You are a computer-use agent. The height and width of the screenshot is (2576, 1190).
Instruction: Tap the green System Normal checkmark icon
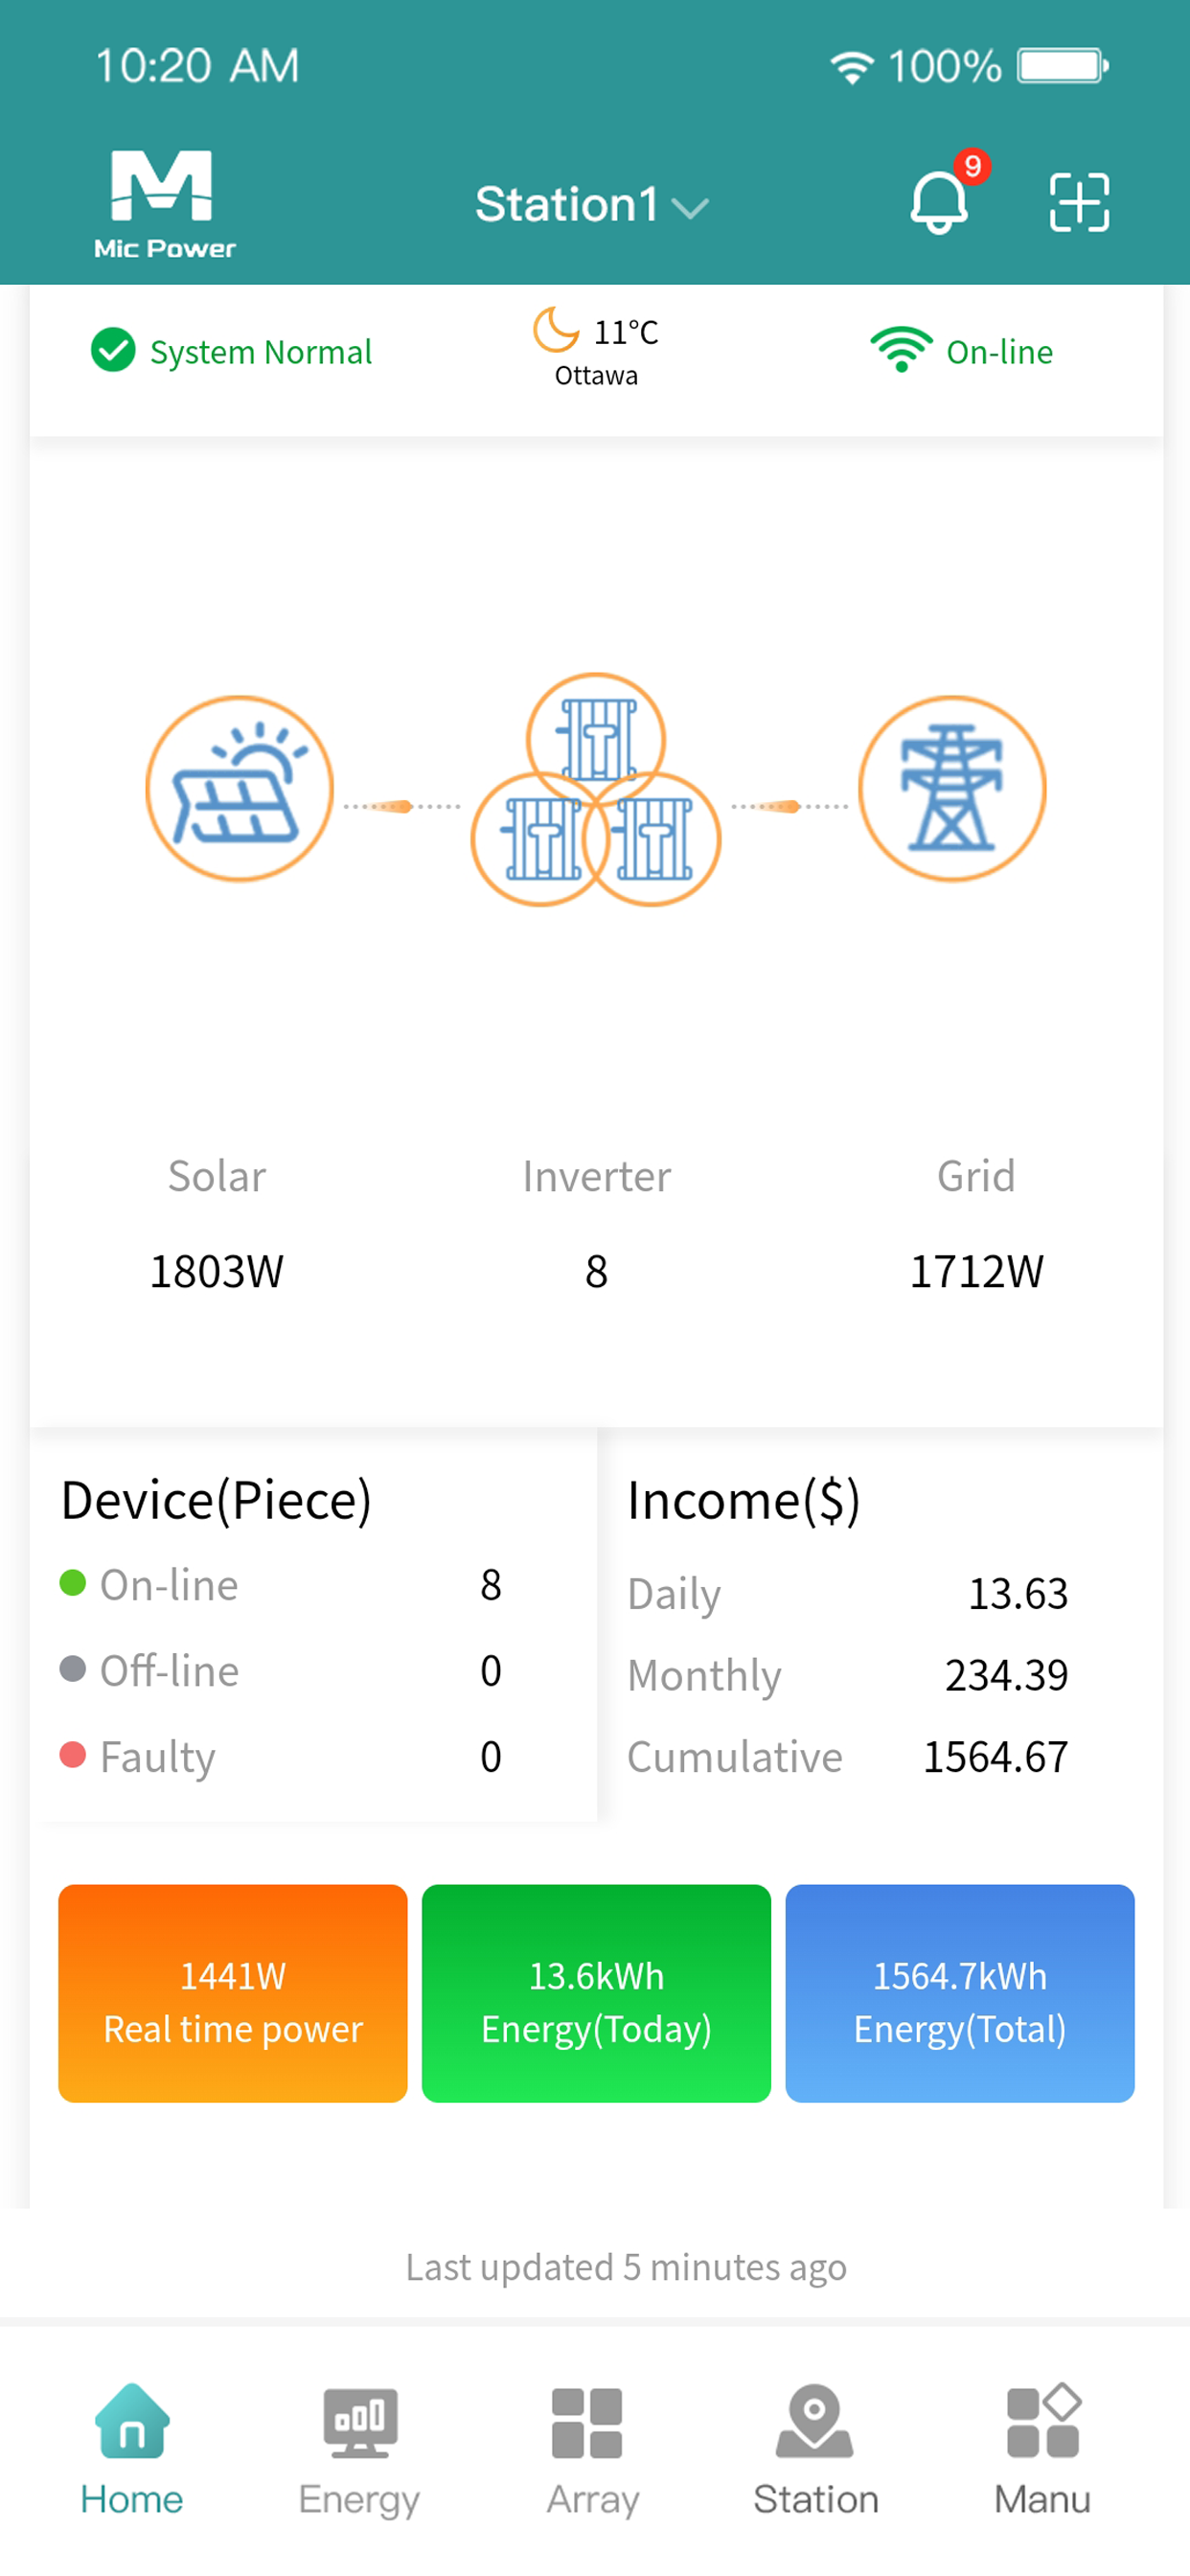[113, 351]
